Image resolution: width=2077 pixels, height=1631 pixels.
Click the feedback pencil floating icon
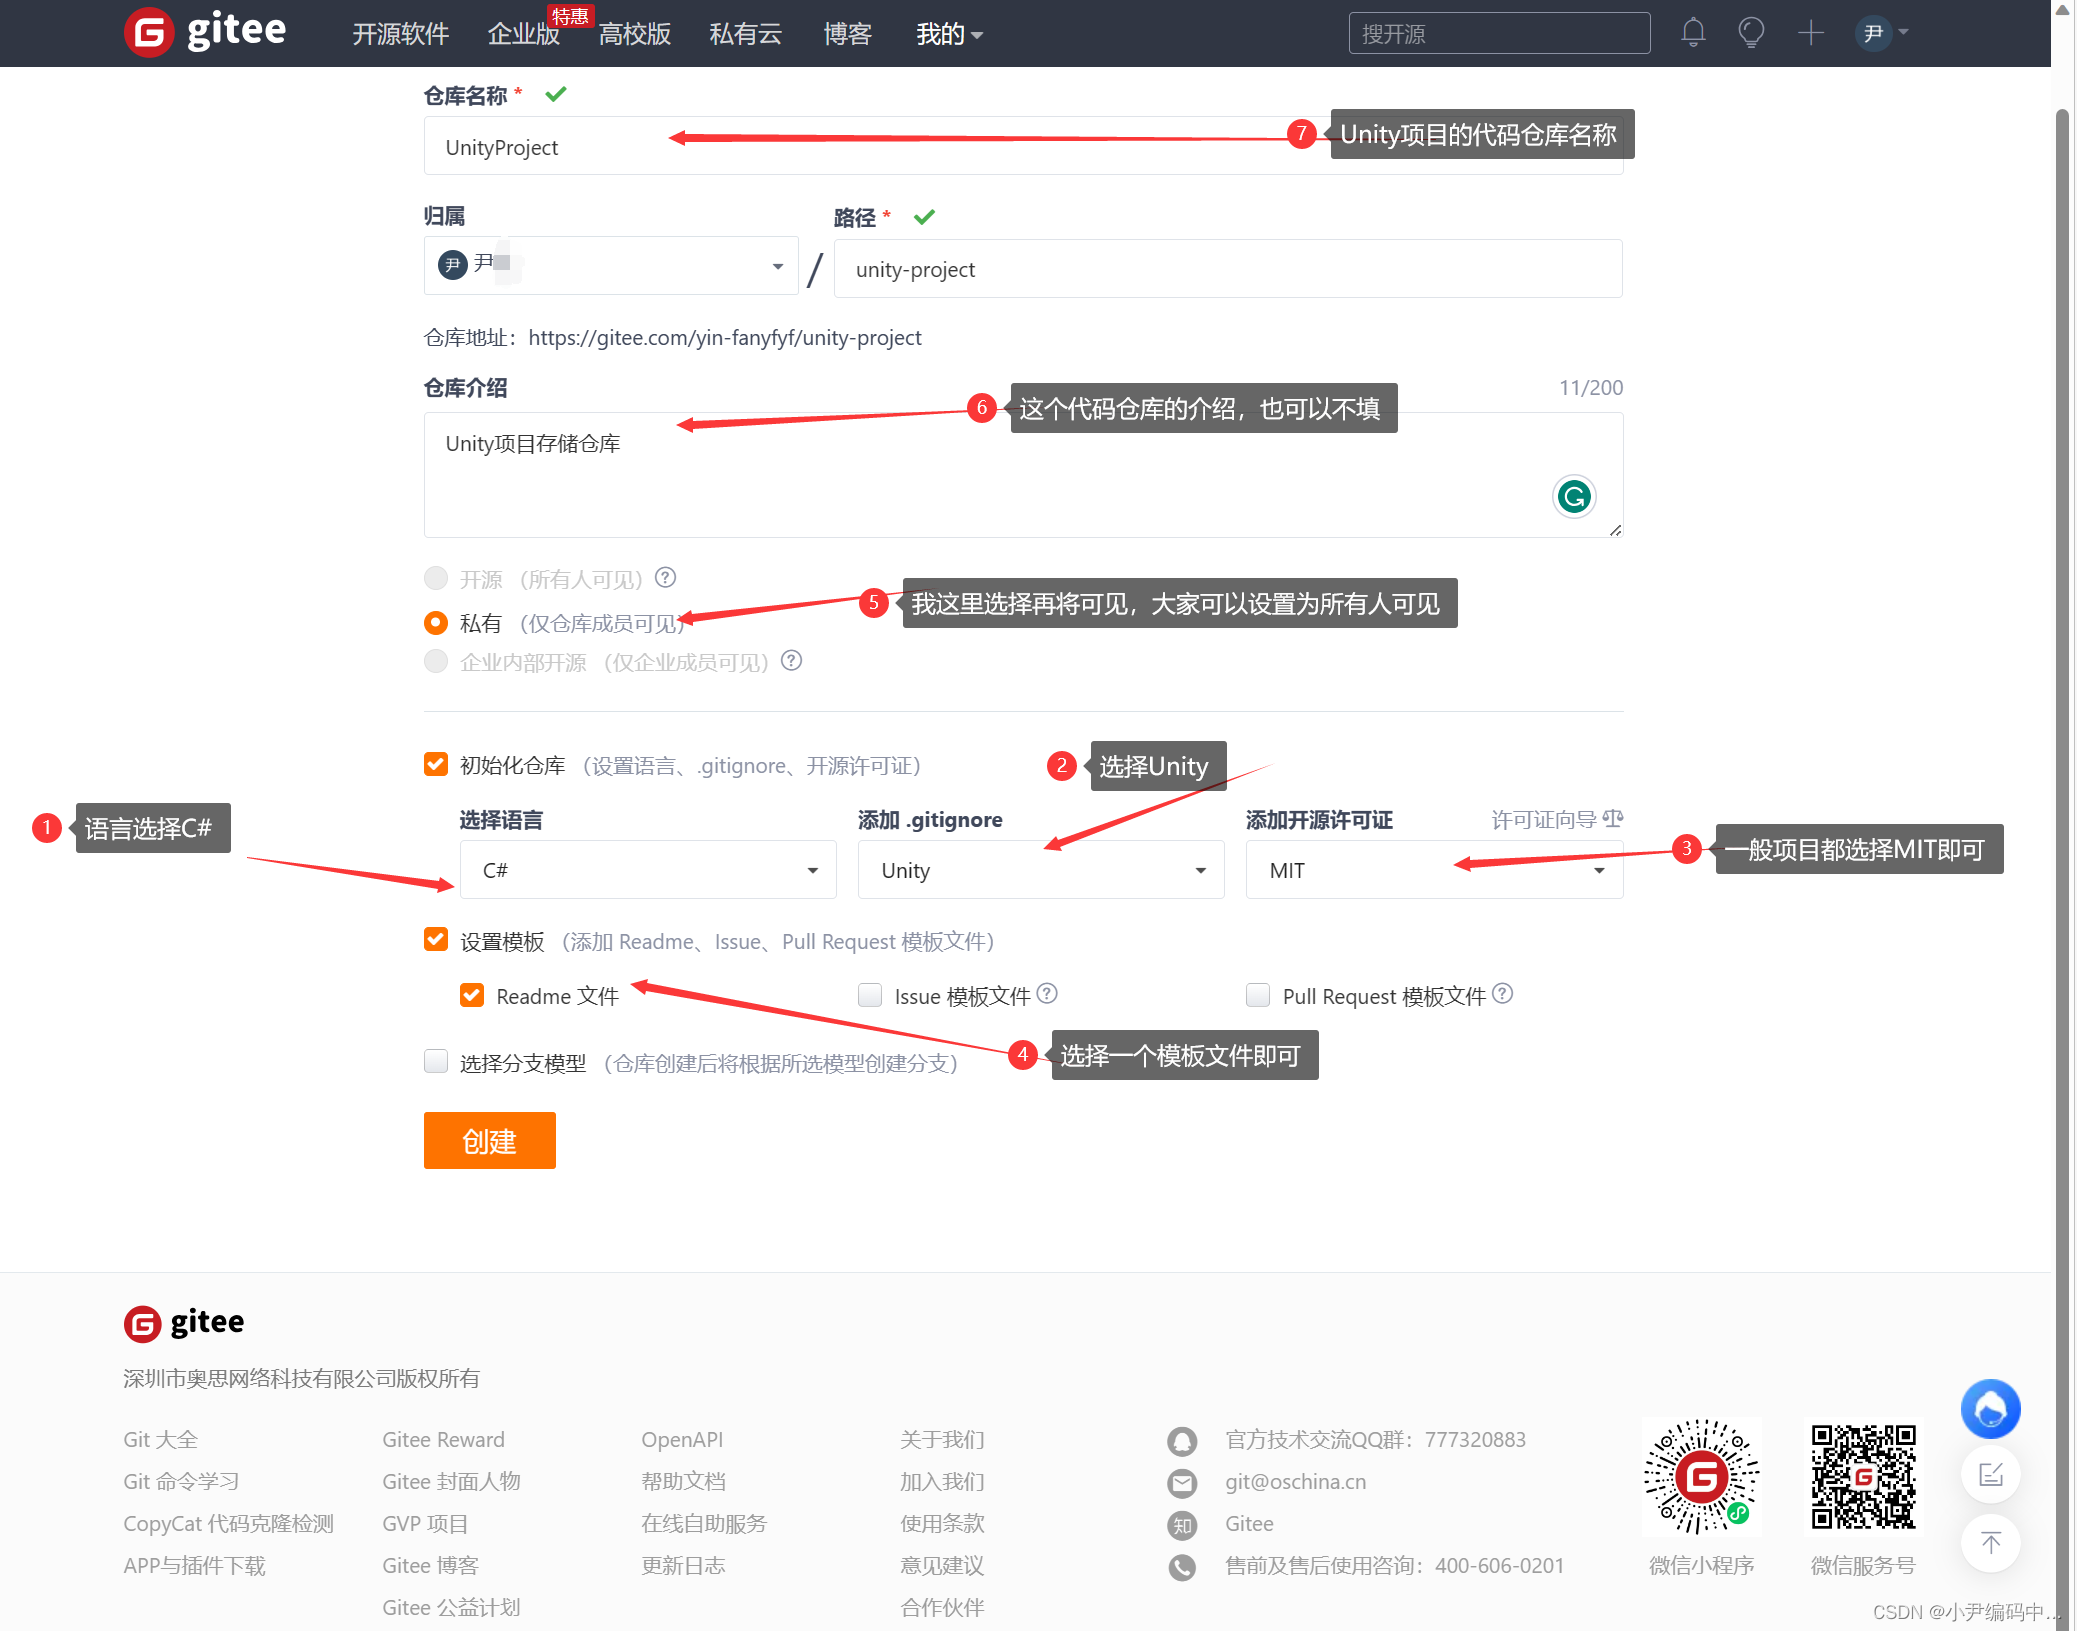click(1990, 1474)
